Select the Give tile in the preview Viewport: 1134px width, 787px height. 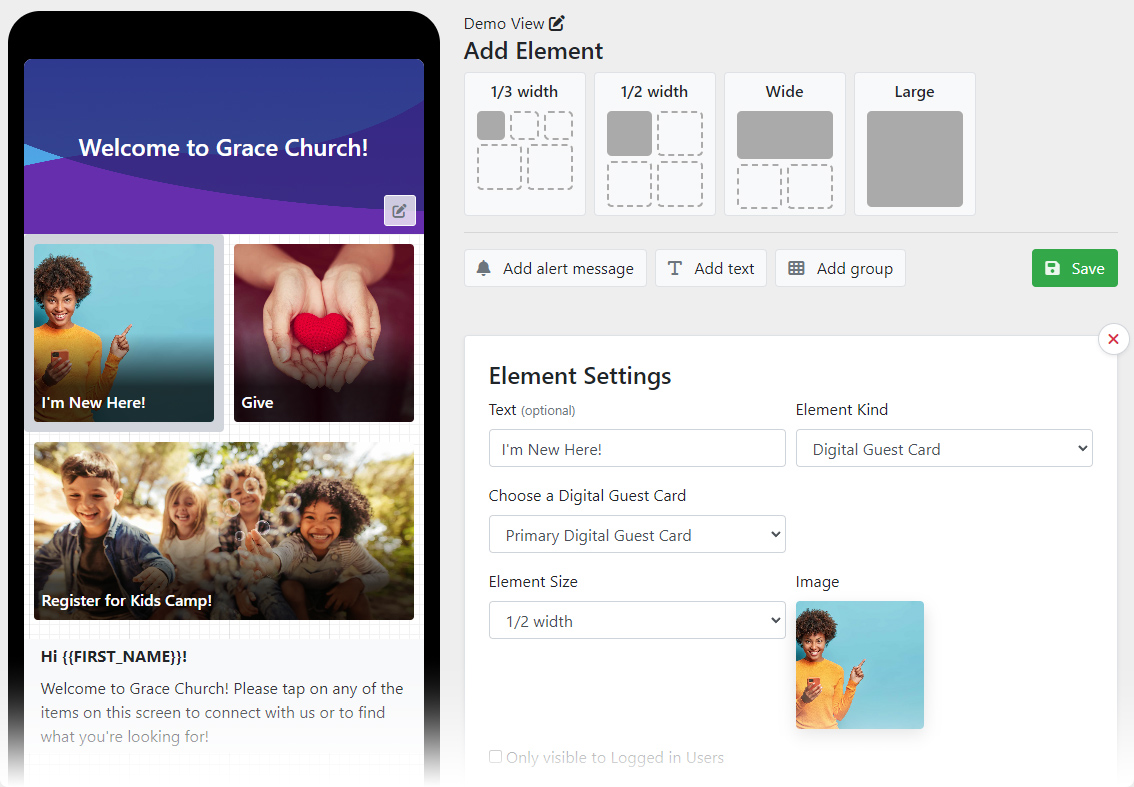[x=324, y=333]
